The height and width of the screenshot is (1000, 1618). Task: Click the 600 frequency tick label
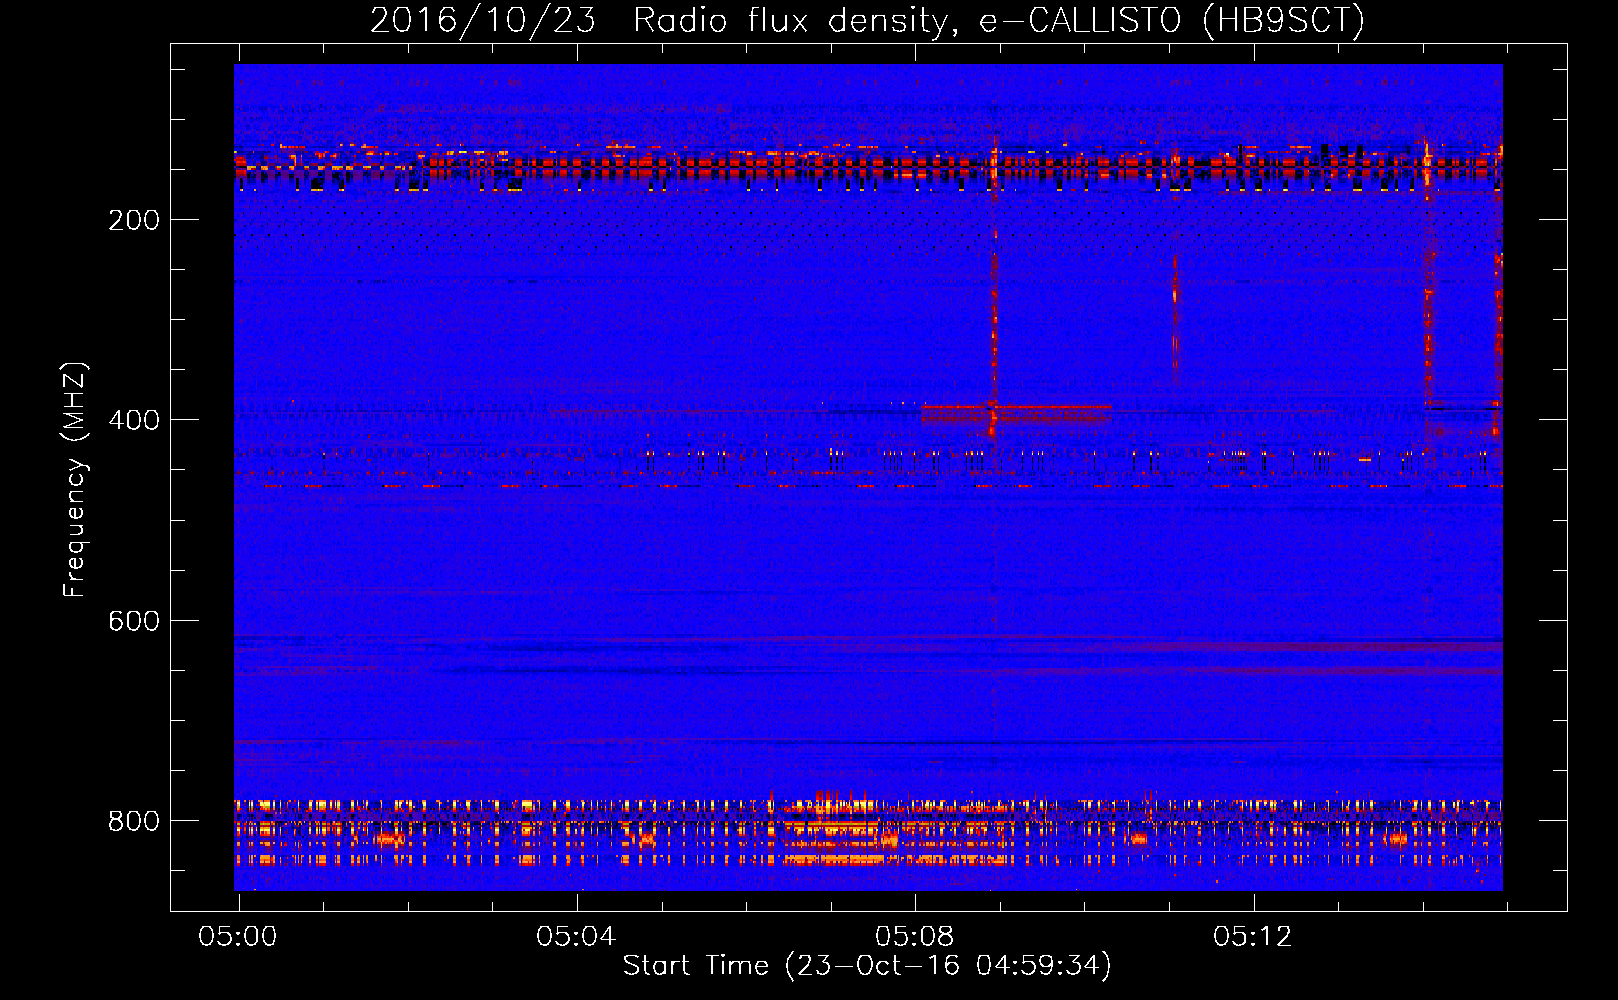[134, 621]
